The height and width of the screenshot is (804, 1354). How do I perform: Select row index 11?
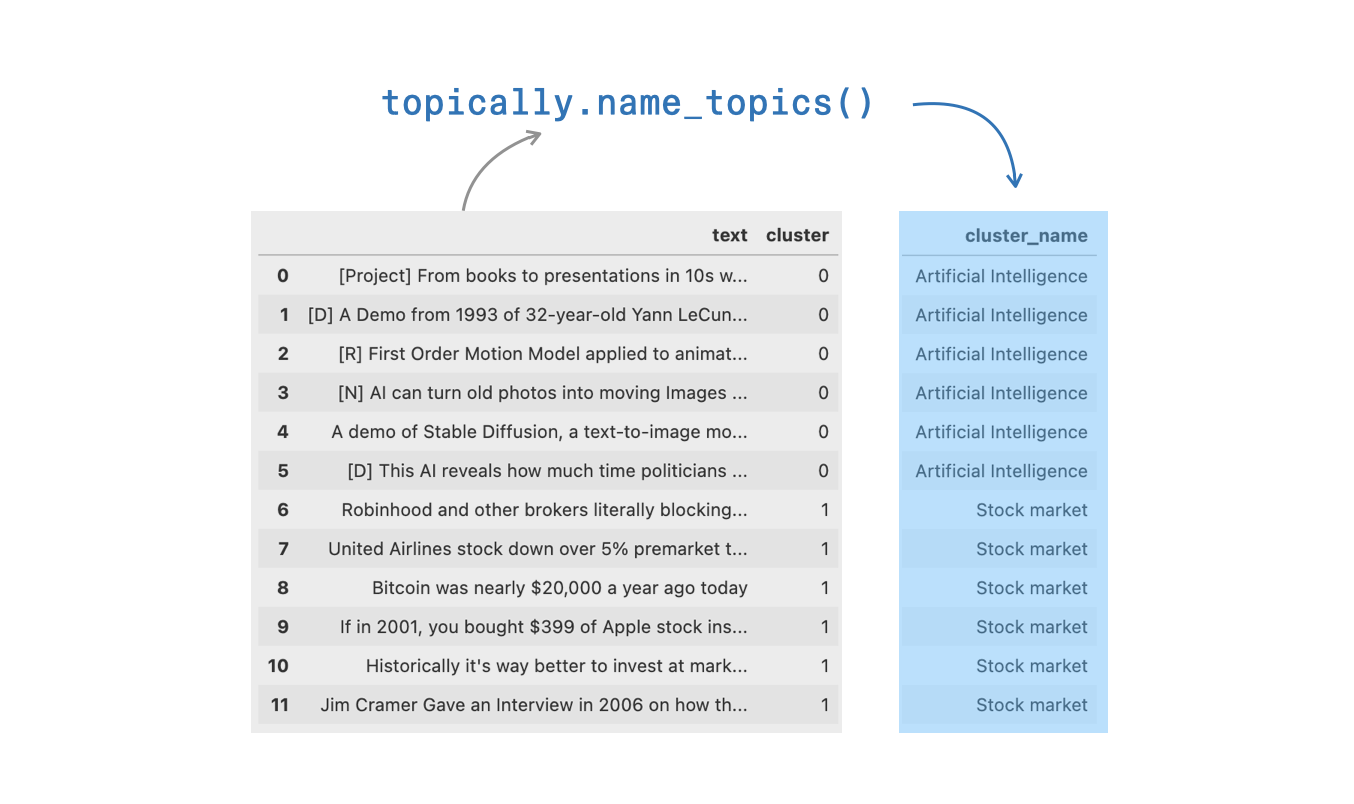coord(280,705)
